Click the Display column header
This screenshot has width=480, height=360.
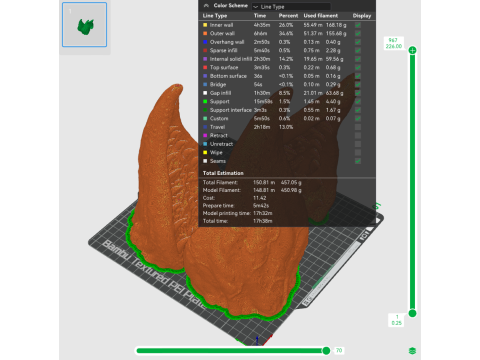pos(362,16)
